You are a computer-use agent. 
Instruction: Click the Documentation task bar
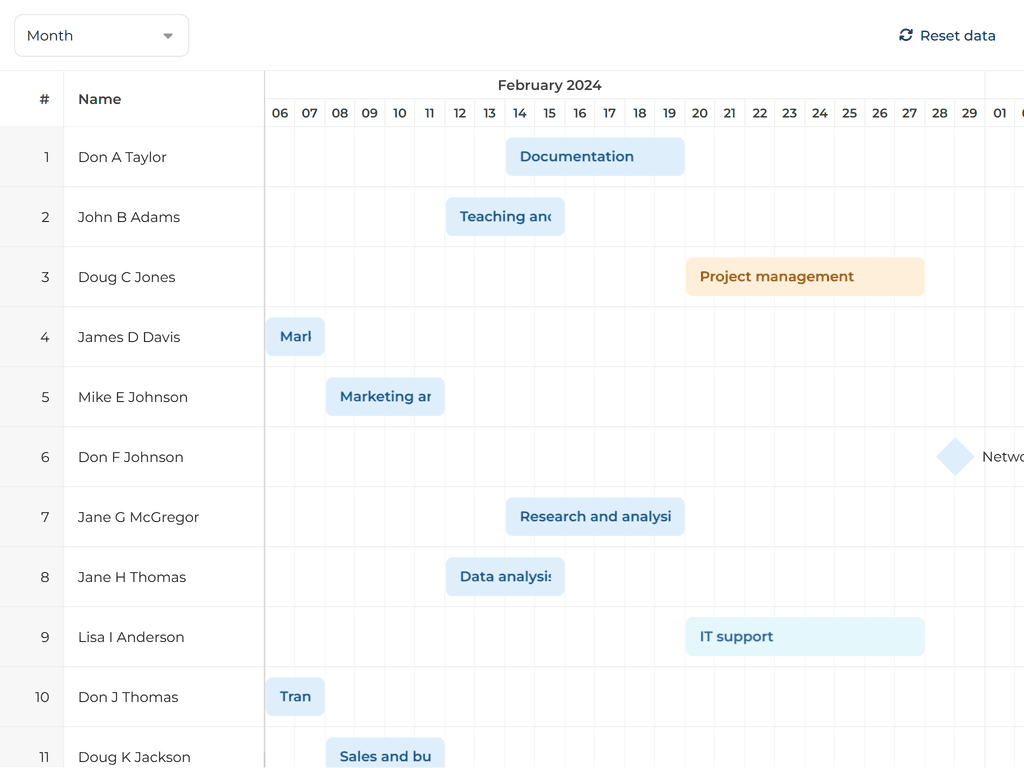[595, 157]
